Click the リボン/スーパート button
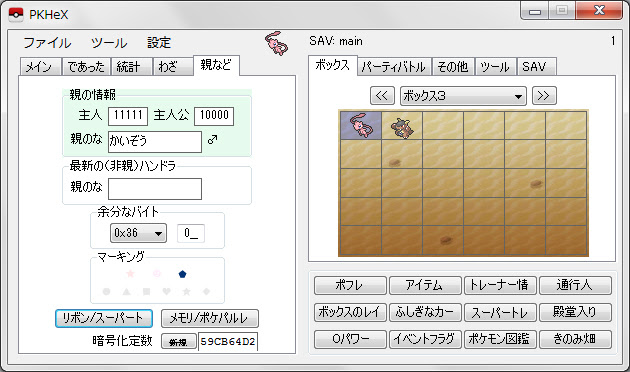630x372 pixels. coord(104,318)
